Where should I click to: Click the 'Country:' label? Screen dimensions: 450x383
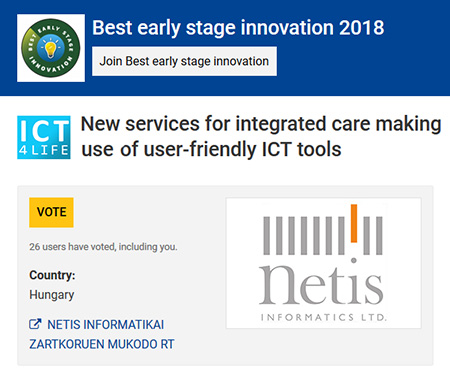pyautogui.click(x=52, y=275)
